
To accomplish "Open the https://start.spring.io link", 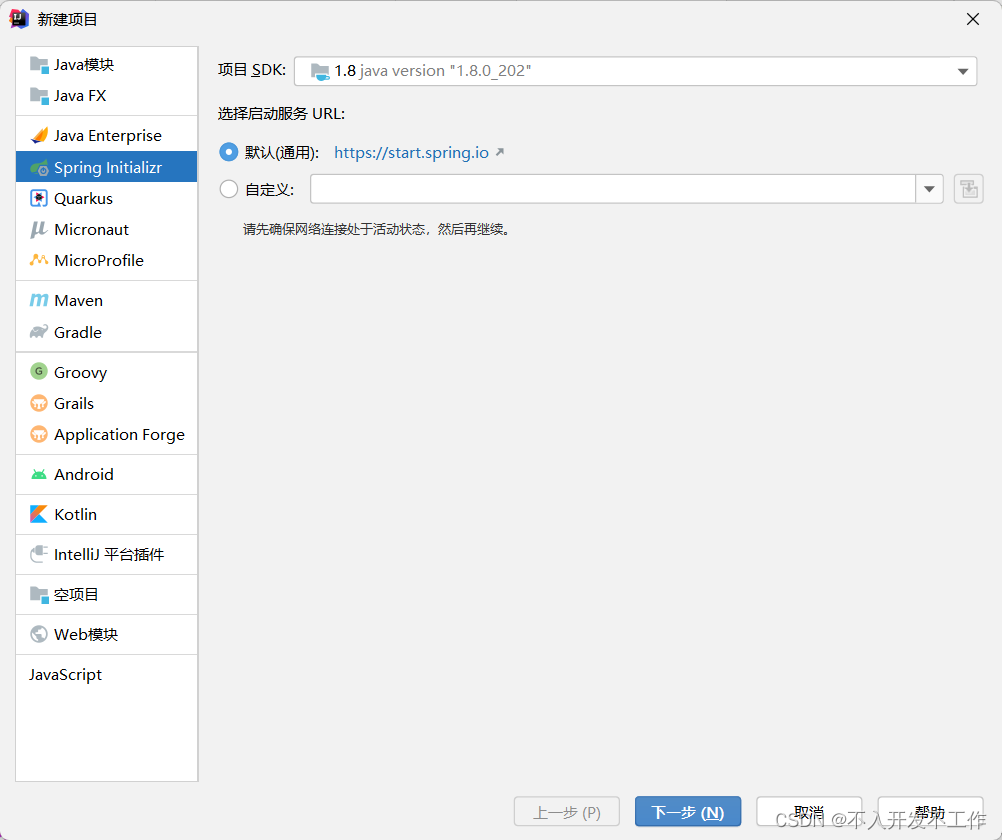I will click(412, 152).
